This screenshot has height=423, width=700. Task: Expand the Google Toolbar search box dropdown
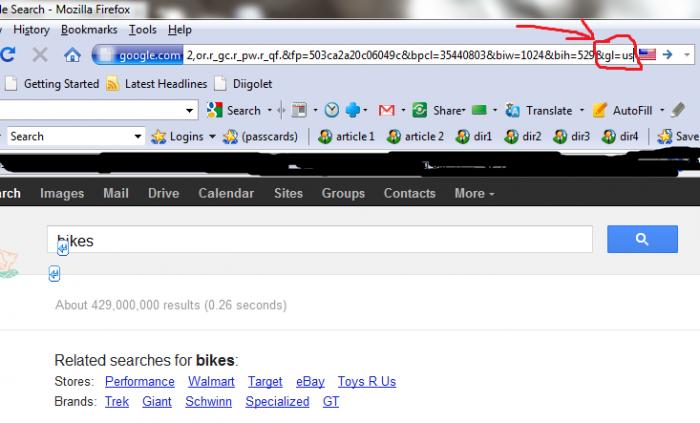coord(189,110)
